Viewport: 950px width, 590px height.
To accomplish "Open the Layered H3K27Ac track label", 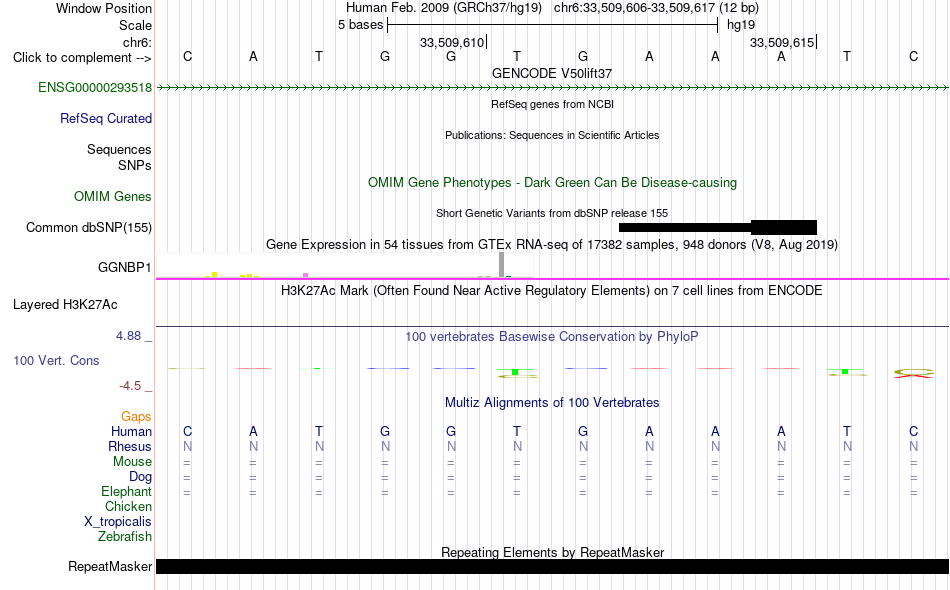I will point(65,305).
